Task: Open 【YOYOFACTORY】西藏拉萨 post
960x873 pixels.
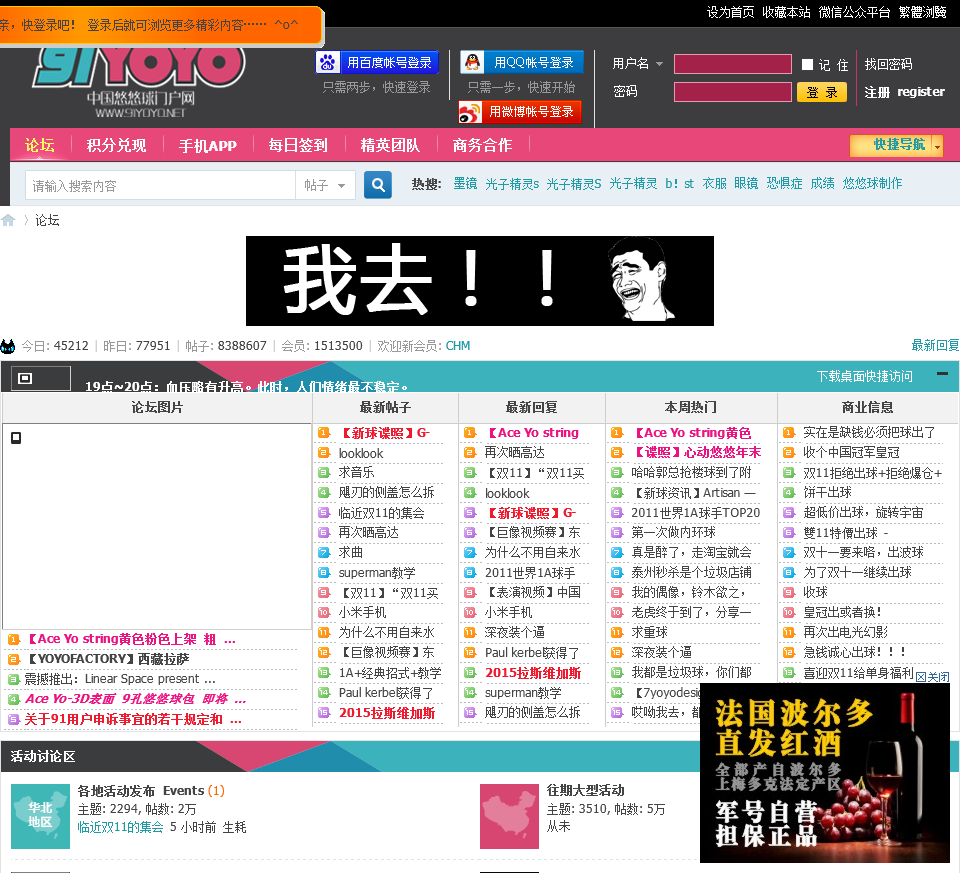Action: pyautogui.click(x=107, y=659)
